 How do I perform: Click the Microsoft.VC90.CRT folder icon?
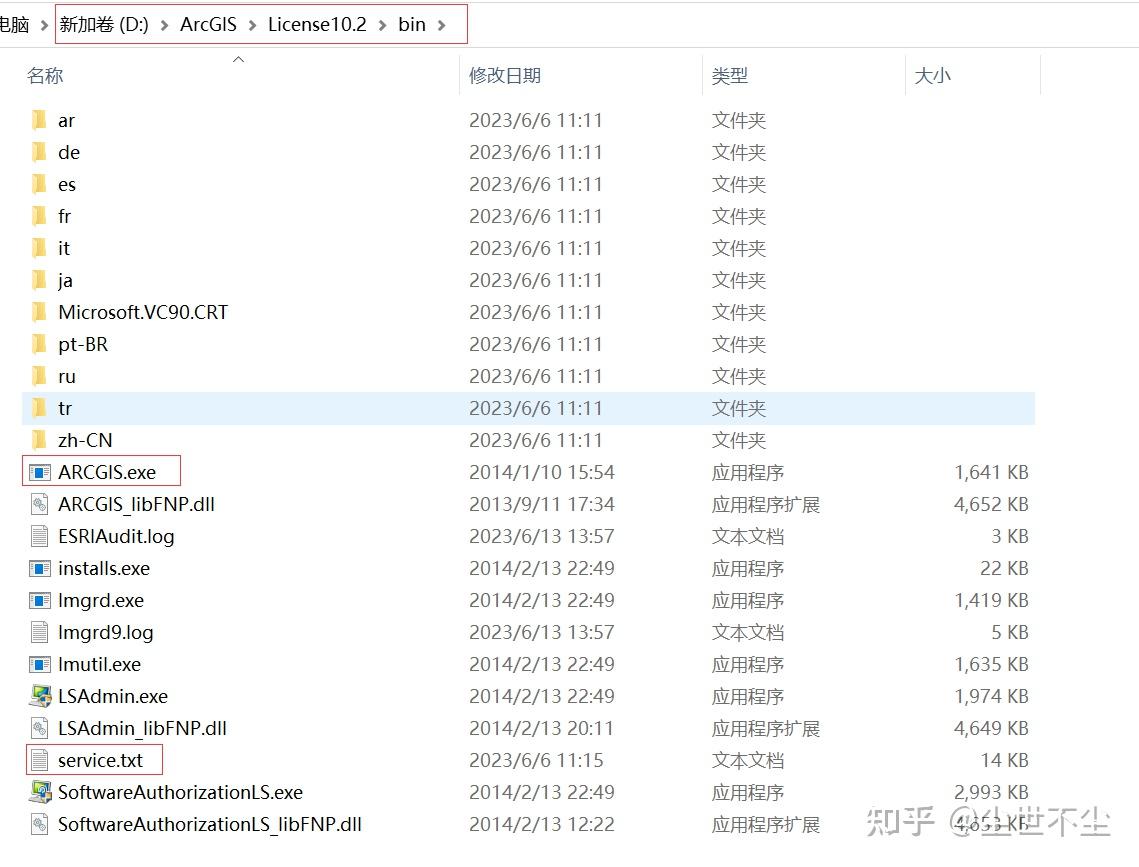tap(39, 312)
